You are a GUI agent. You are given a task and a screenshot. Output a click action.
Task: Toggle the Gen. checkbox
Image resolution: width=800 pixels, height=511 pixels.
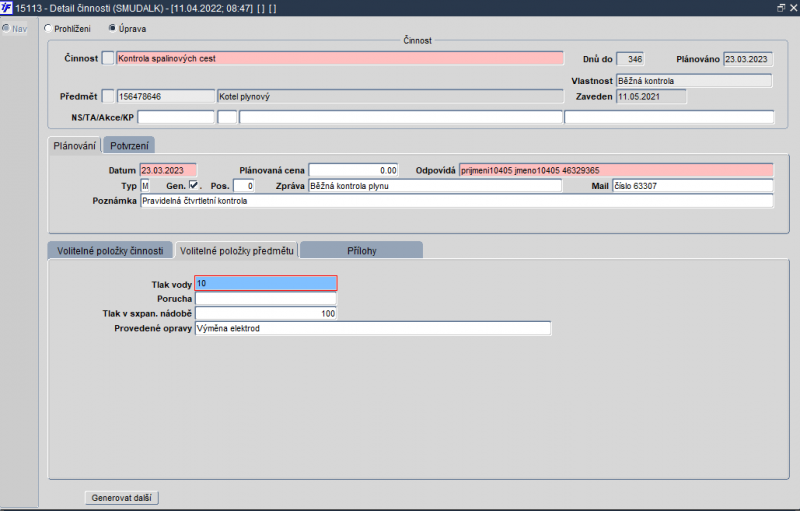[193, 185]
